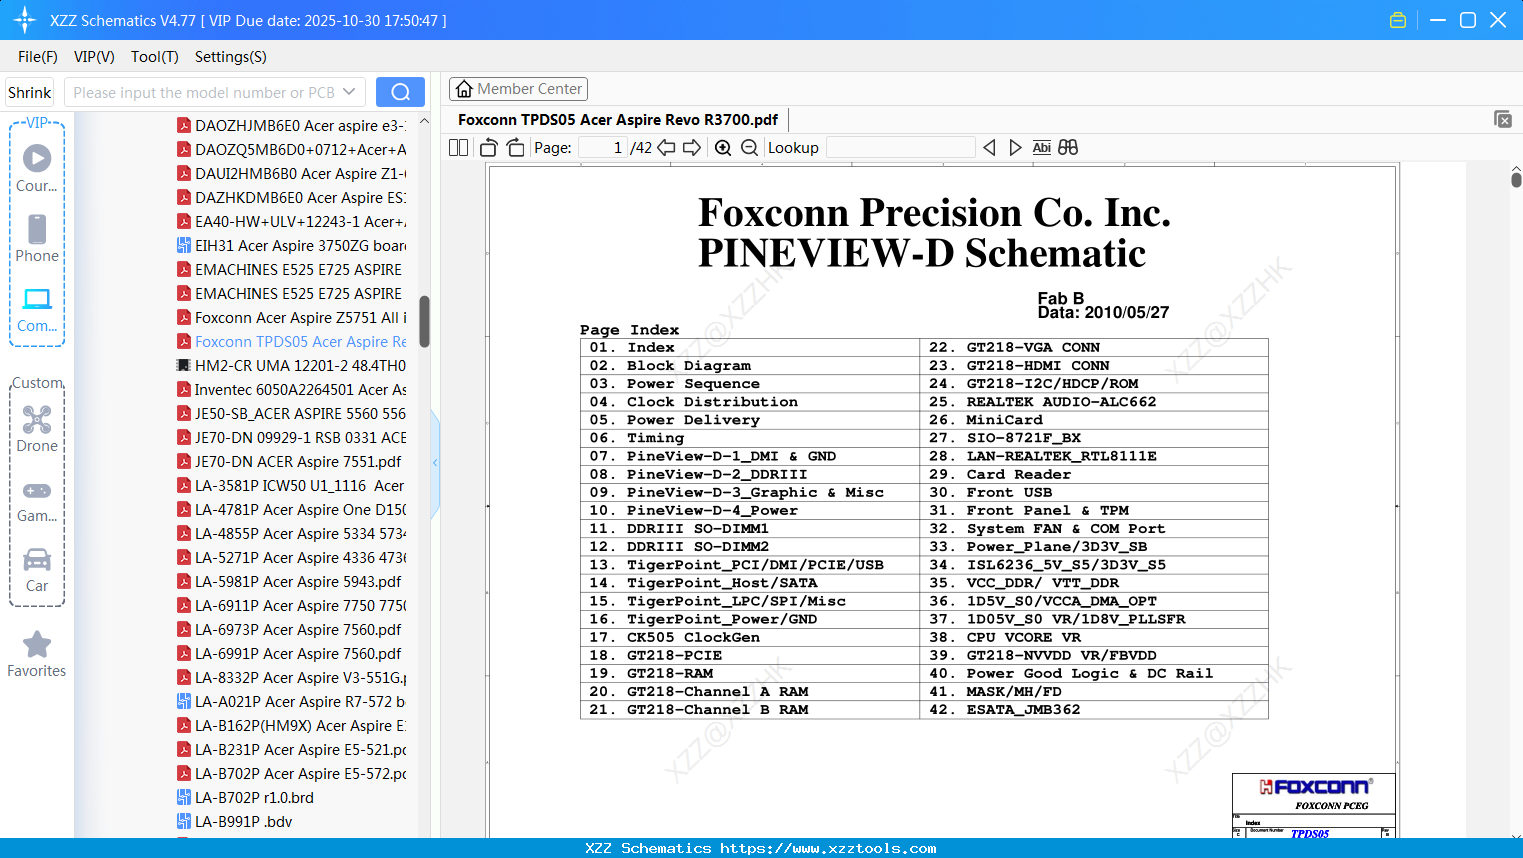Open JE50-SB_ACER ASPIRE 5560 file
Viewport: 1523px width, 858px height.
click(291, 414)
